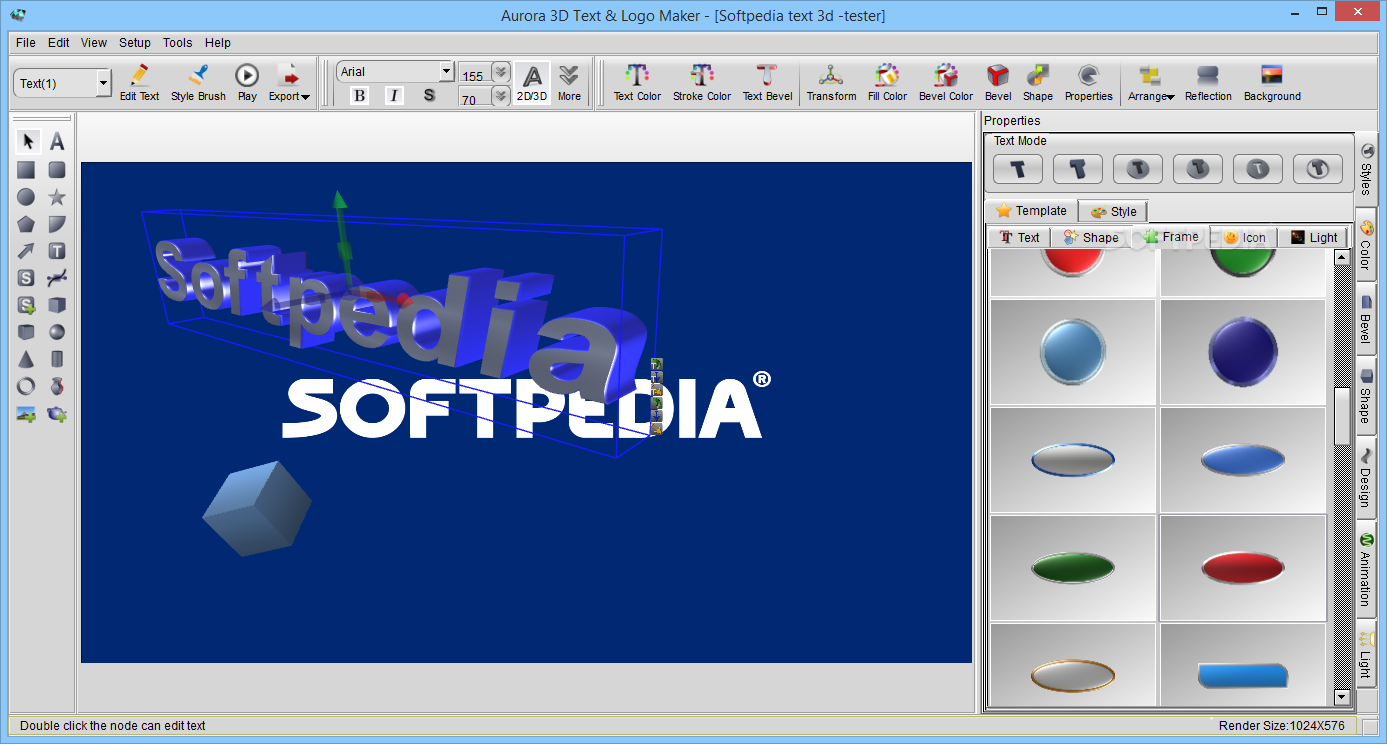1387x744 pixels.
Task: Choose the red oval frame template
Action: [x=1243, y=568]
